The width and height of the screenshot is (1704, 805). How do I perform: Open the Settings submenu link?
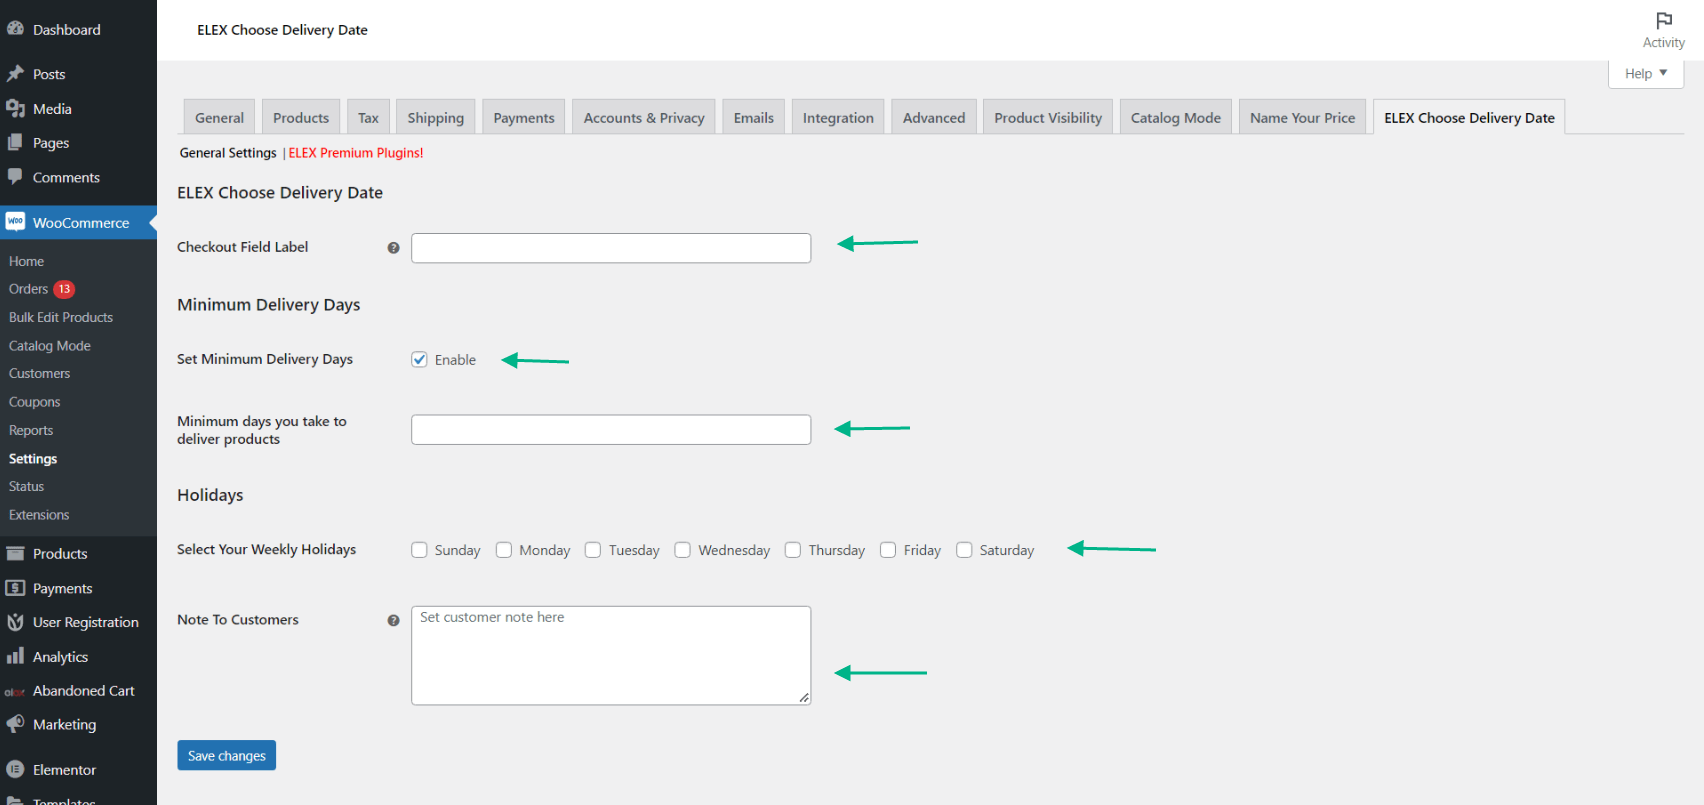[x=33, y=458]
